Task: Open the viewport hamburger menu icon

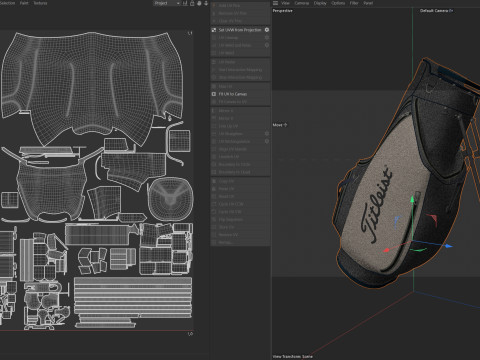Action: point(275,3)
